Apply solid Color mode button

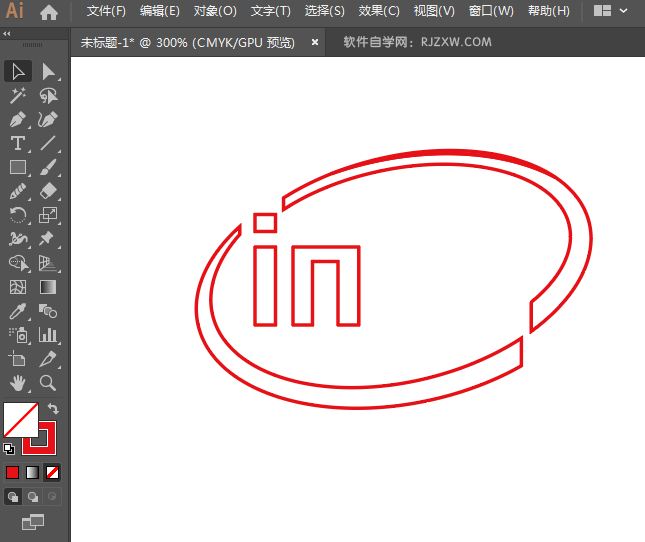click(x=12, y=473)
